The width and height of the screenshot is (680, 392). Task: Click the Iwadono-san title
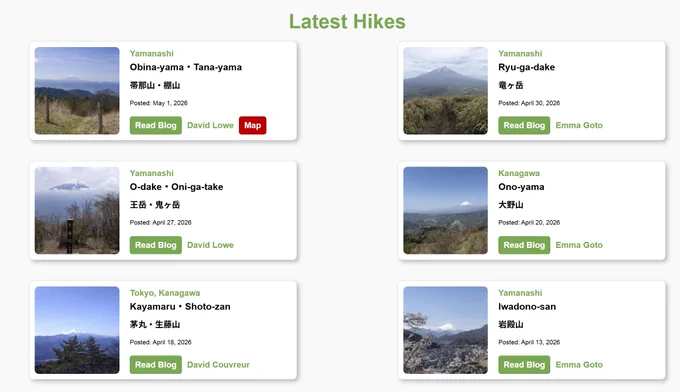coord(527,307)
